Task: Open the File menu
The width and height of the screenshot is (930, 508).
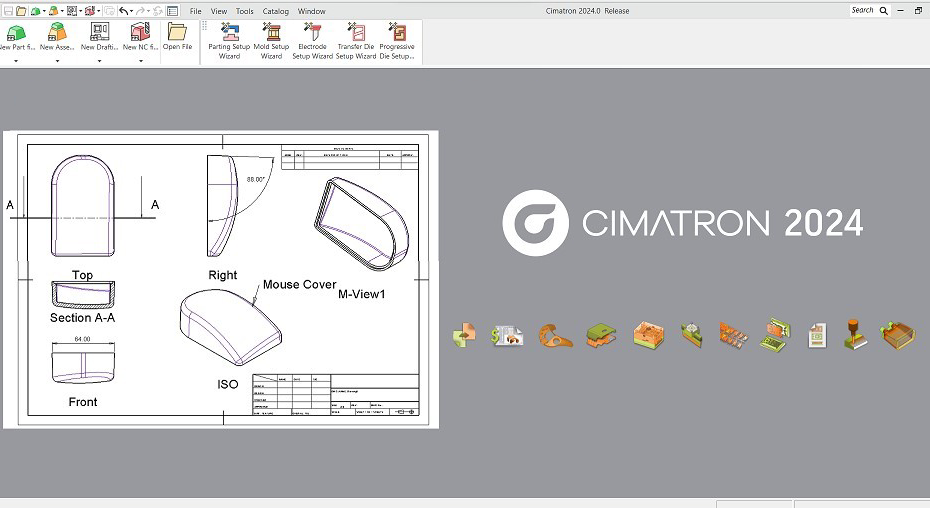Action: pyautogui.click(x=196, y=11)
